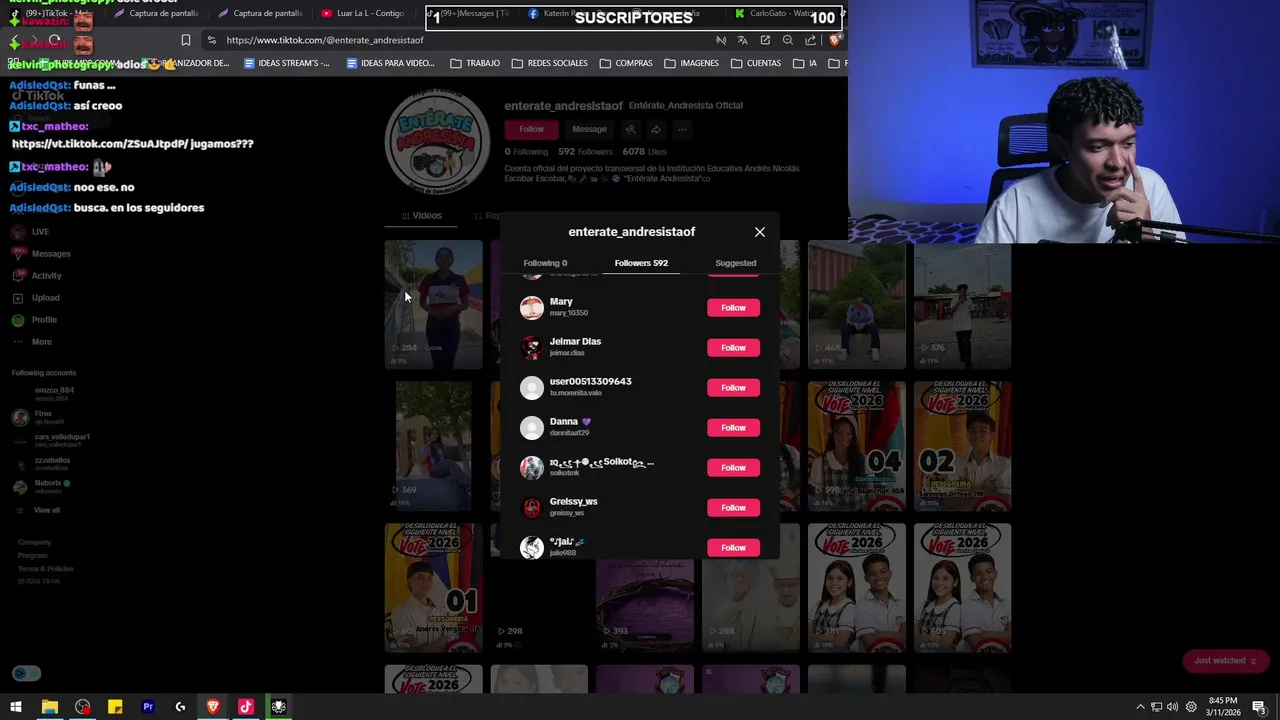Viewport: 1280px width, 720px height.
Task: Open the TikTok taskbar icon
Action: 246,707
